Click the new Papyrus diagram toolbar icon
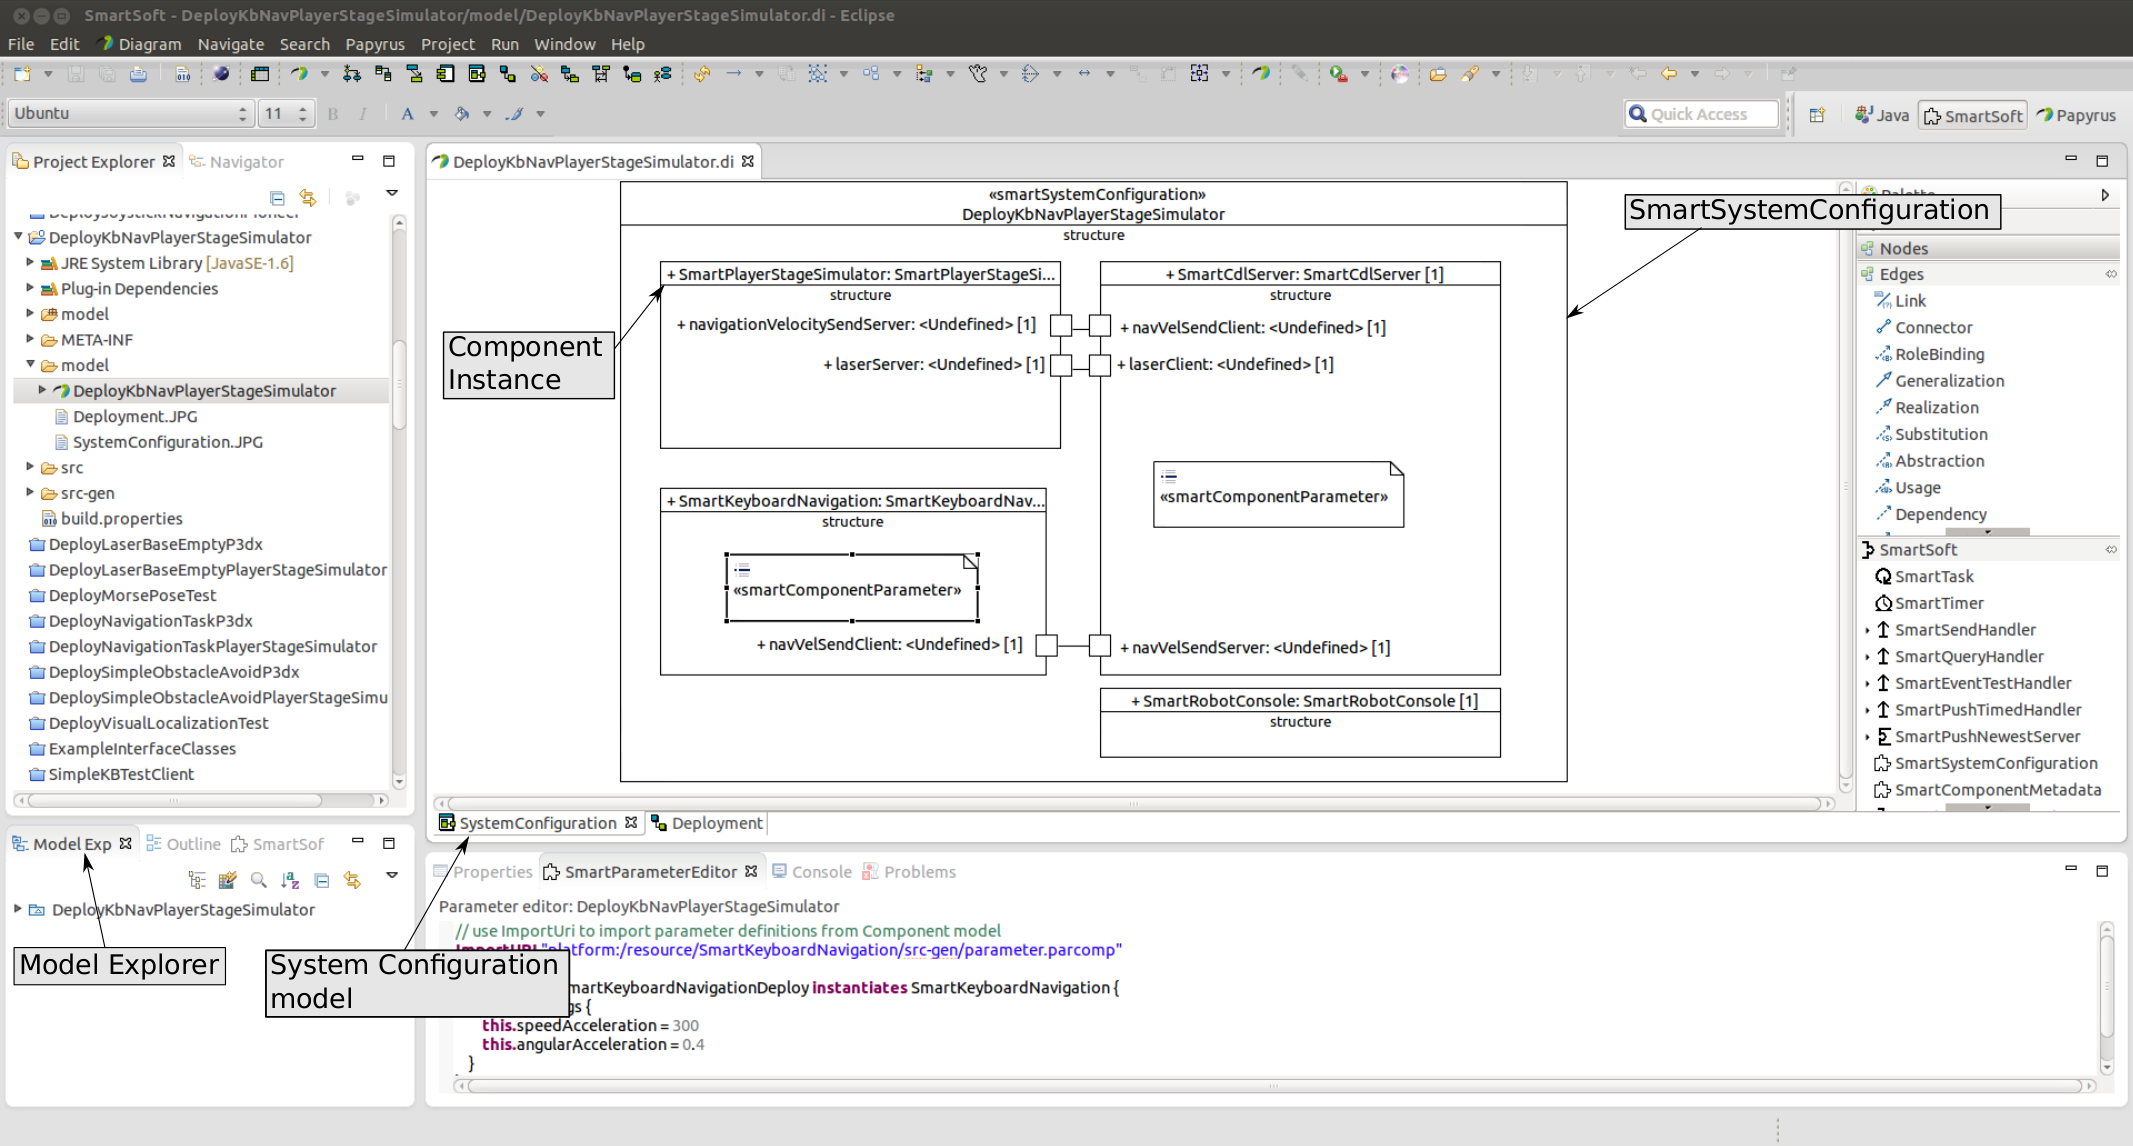 [299, 74]
